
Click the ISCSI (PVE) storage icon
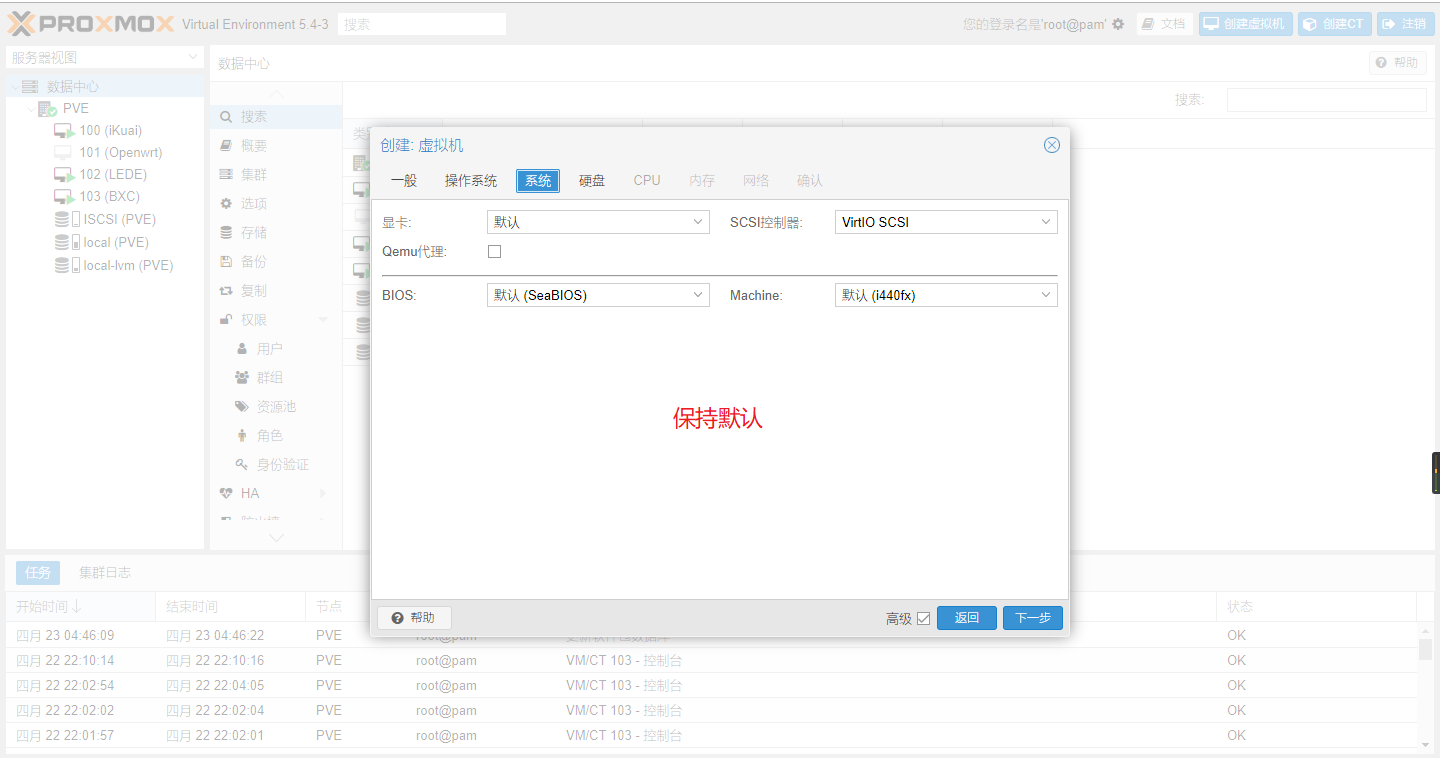click(66, 219)
